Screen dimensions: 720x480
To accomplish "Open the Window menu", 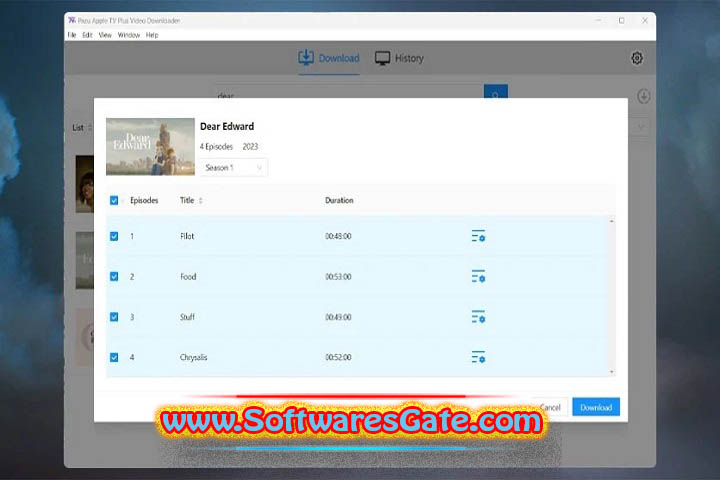I will [x=129, y=35].
